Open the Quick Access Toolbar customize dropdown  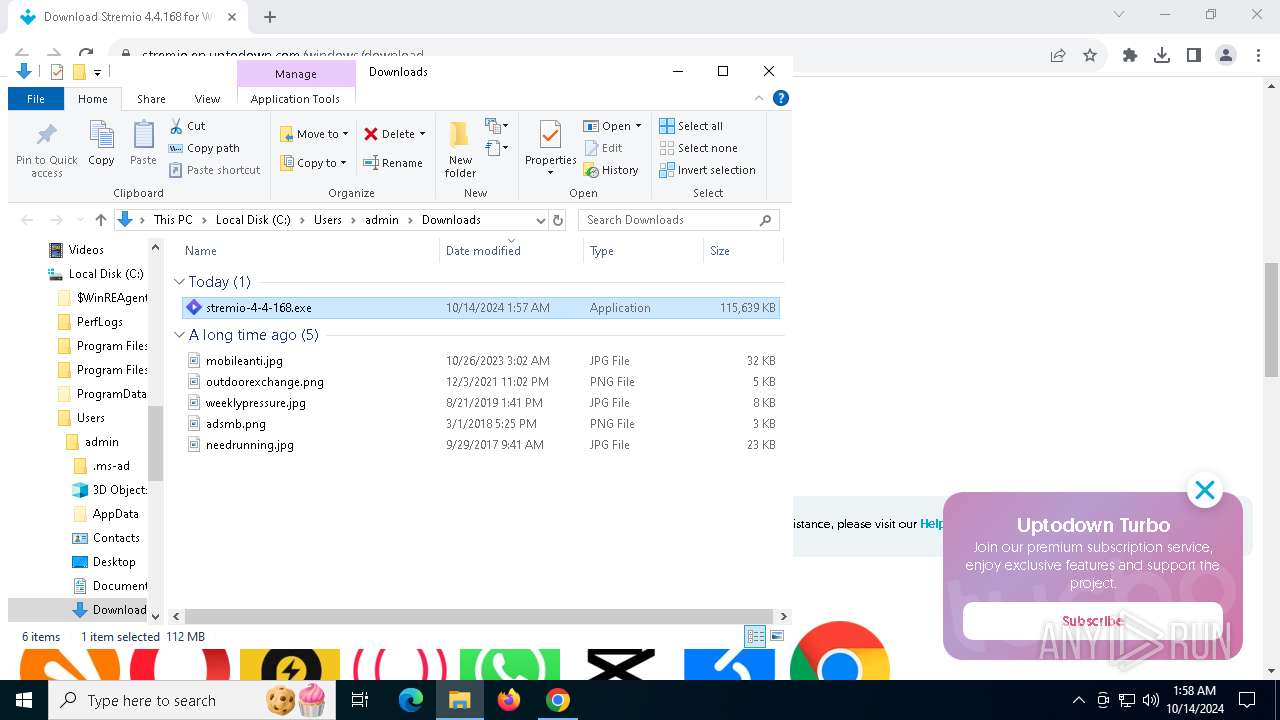click(97, 72)
